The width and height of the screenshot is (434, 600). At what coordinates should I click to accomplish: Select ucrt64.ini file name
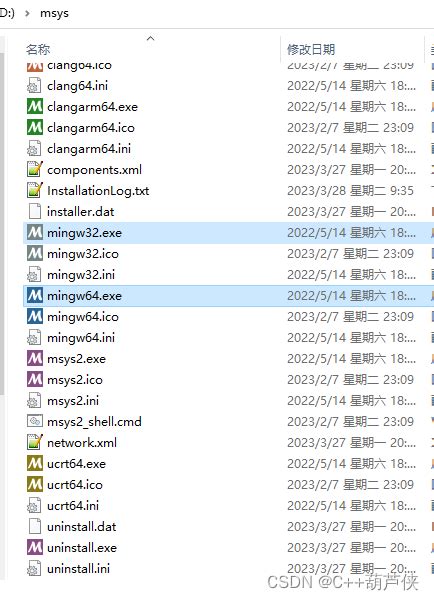pos(73,505)
